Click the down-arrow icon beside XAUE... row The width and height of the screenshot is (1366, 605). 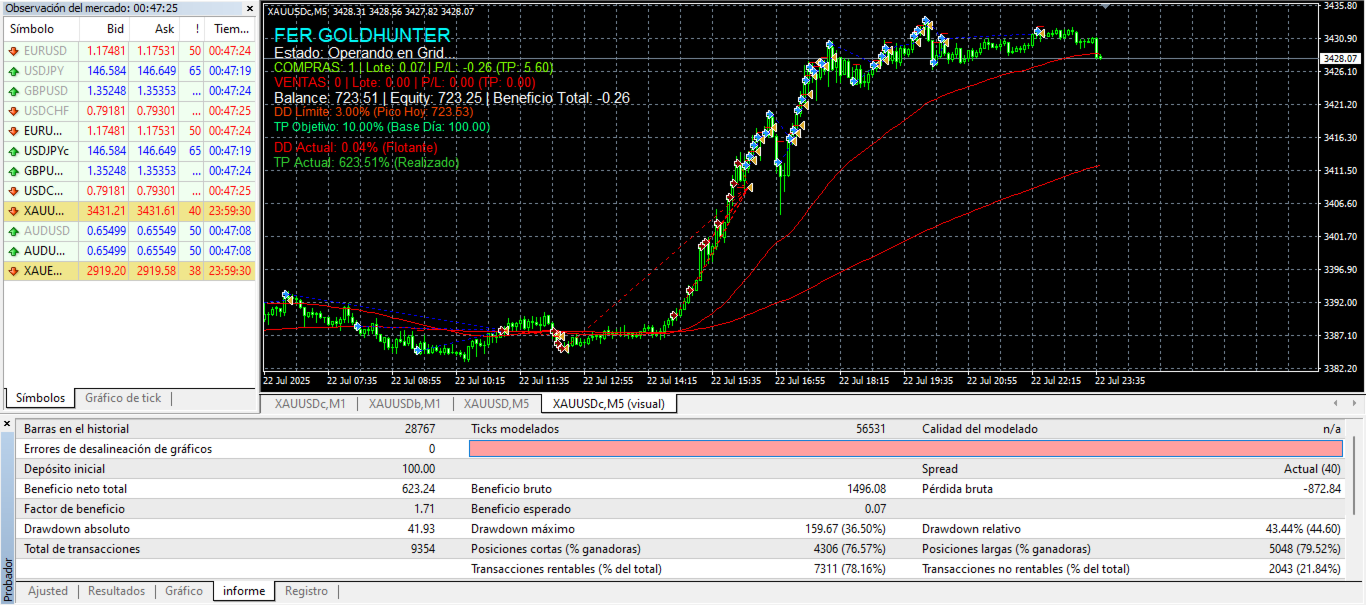pos(14,271)
